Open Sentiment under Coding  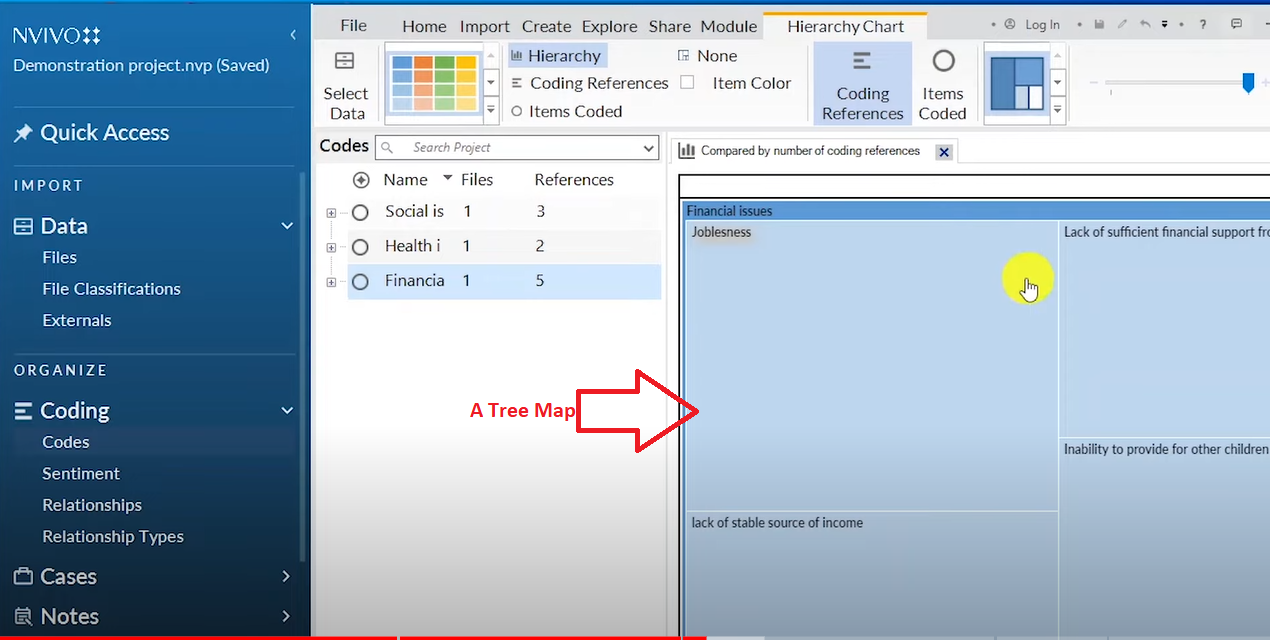click(80, 474)
